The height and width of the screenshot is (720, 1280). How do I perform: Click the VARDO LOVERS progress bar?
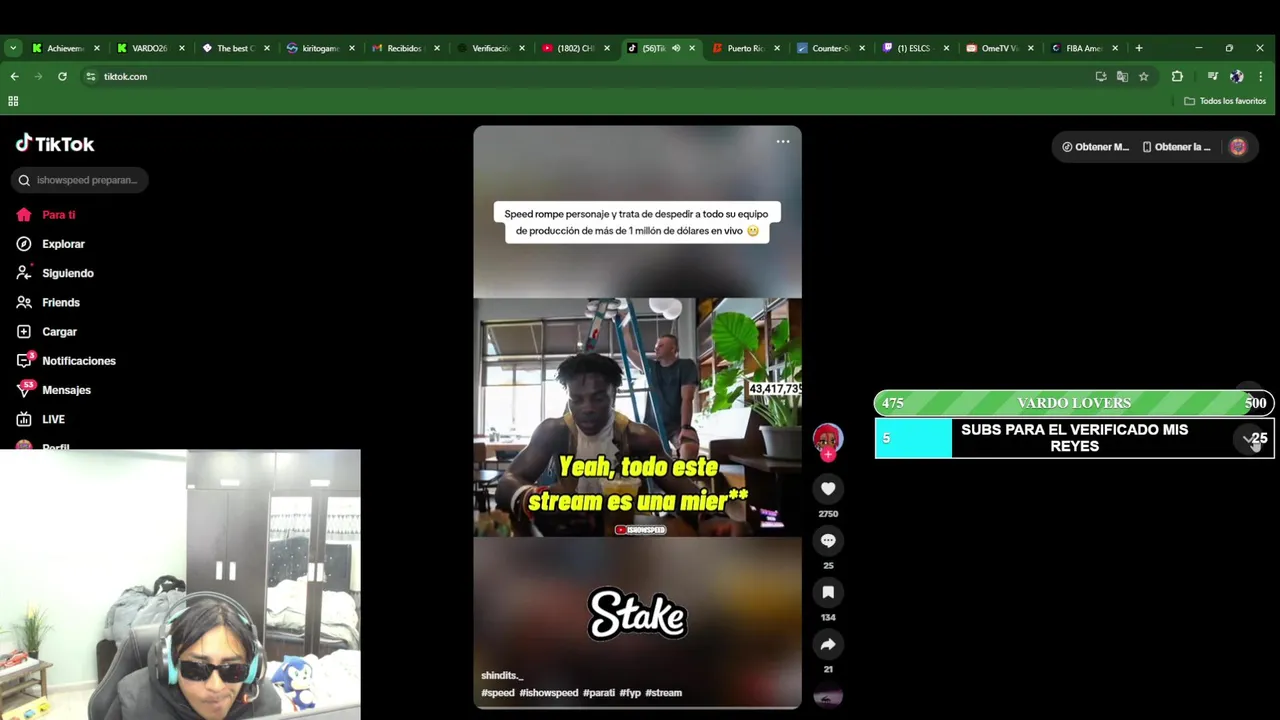click(1074, 403)
